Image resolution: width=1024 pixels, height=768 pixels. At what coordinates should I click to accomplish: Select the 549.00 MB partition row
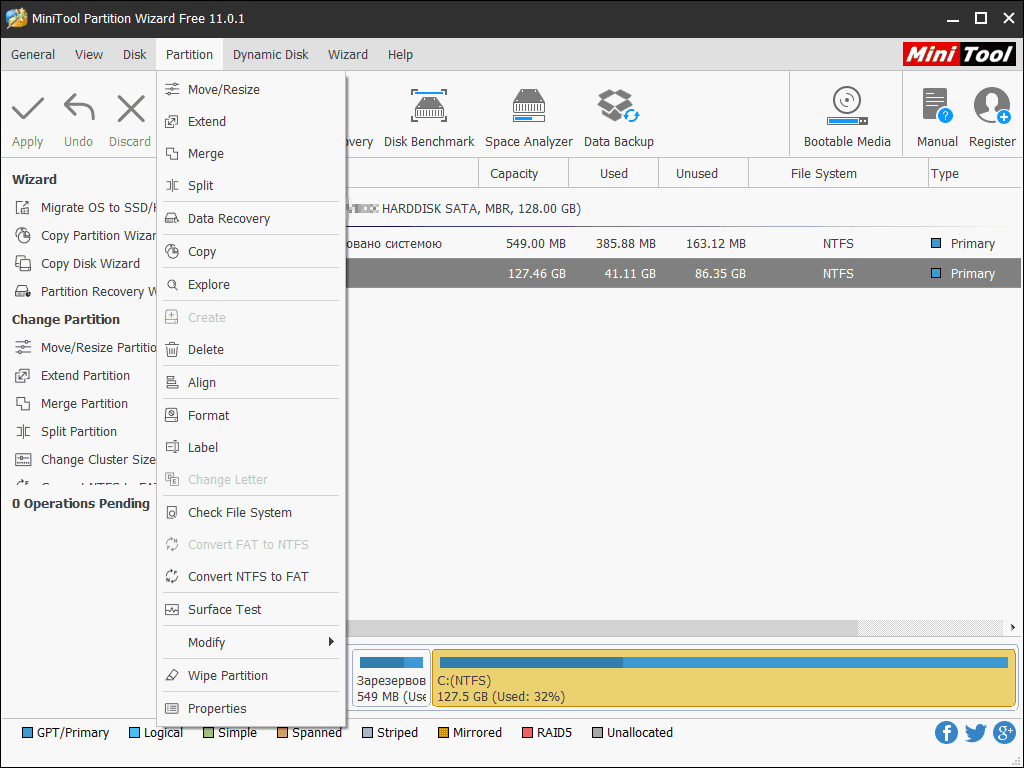[683, 244]
